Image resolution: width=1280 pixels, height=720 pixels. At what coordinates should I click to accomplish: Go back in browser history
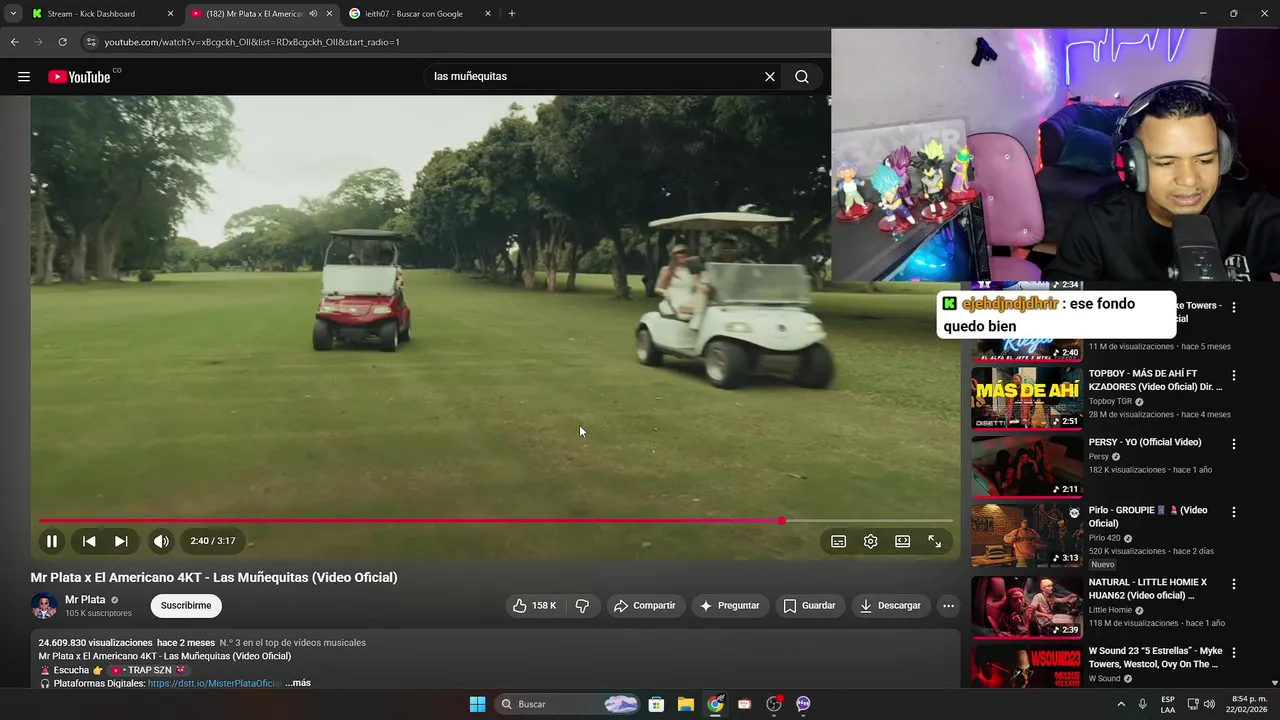[14, 42]
